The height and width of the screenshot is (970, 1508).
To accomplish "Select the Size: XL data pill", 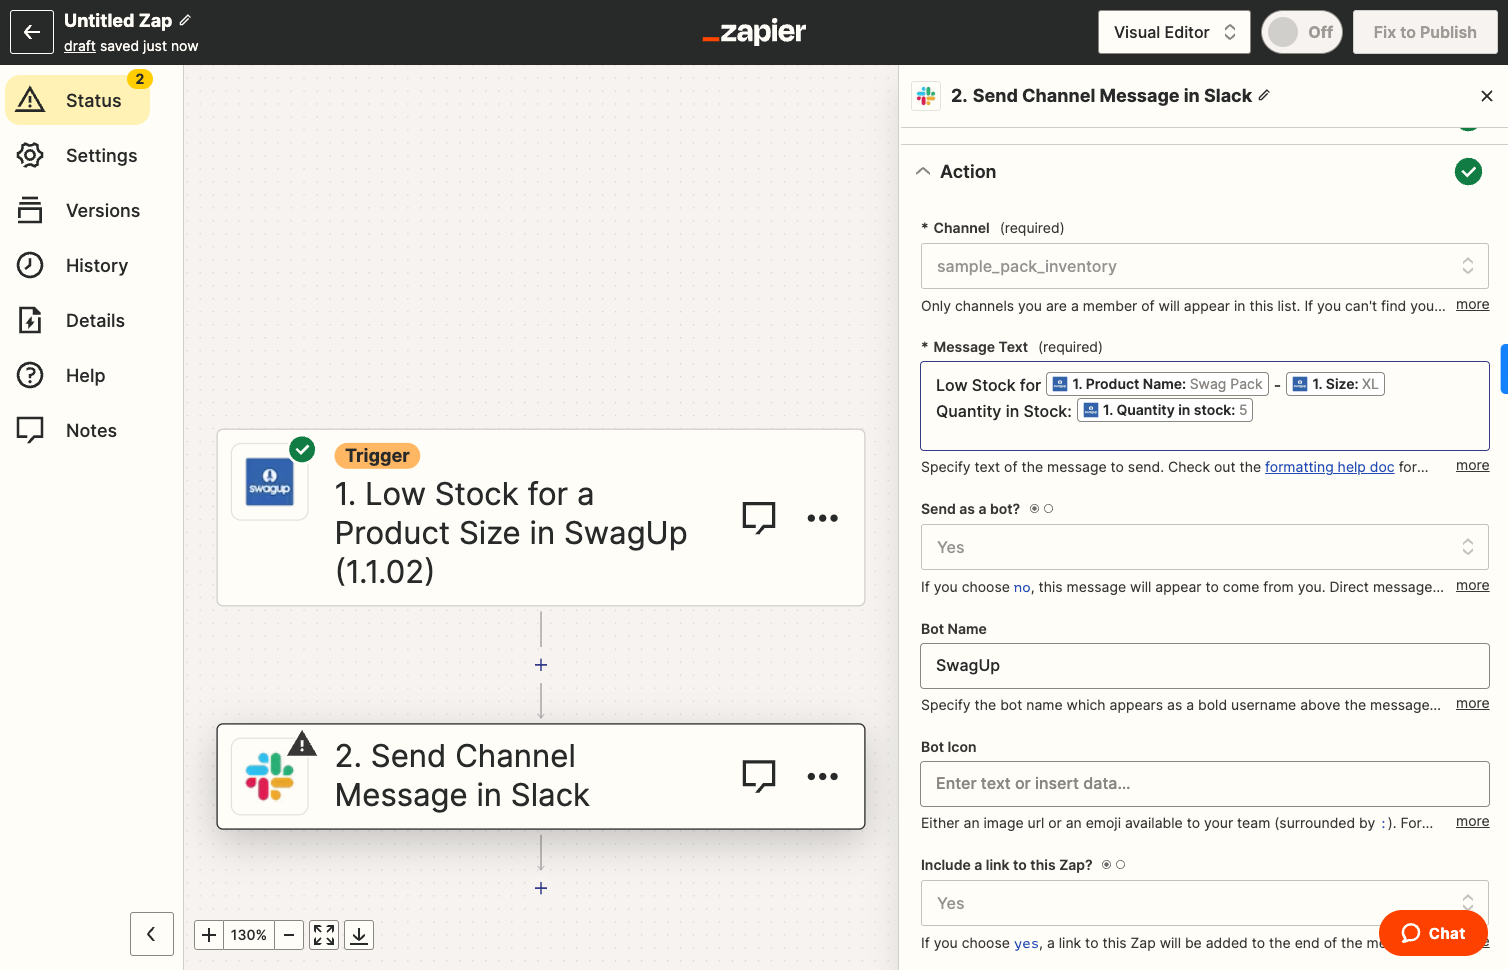I will [x=1335, y=384].
